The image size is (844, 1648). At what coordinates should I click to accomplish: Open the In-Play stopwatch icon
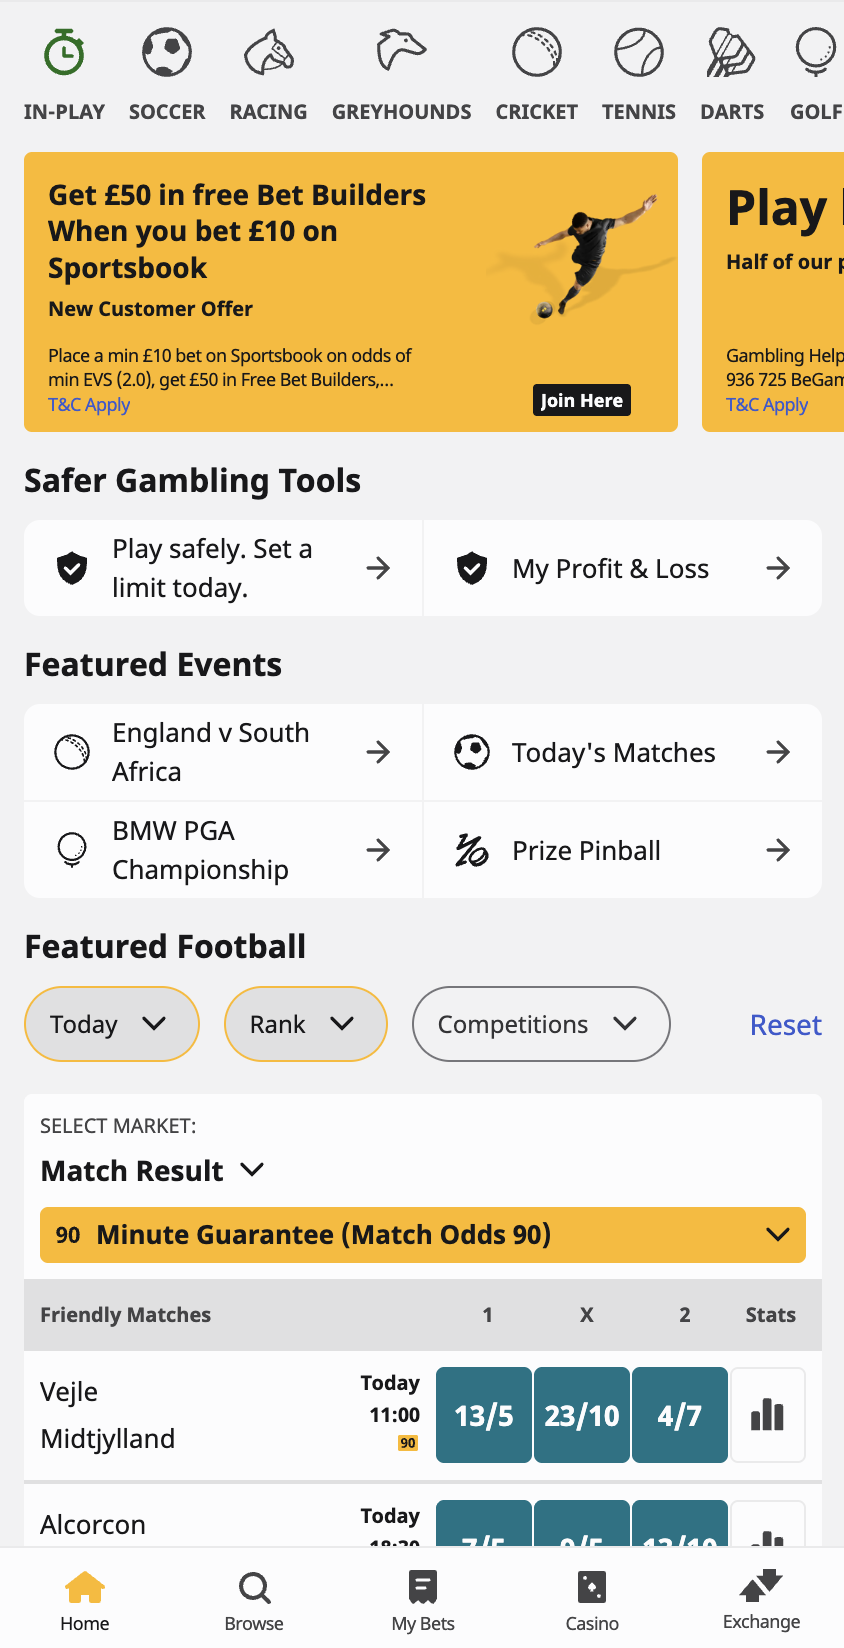[64, 53]
